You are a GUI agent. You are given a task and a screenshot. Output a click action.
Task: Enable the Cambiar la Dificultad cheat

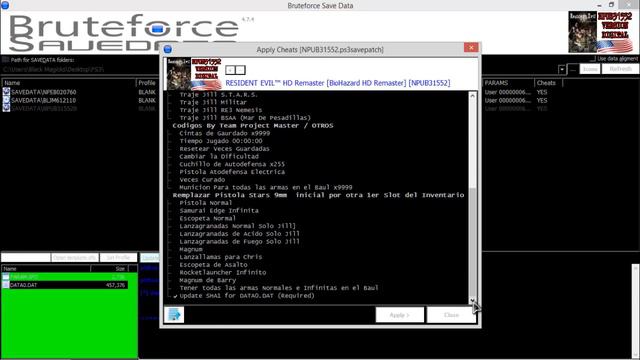pyautogui.click(x=219, y=157)
